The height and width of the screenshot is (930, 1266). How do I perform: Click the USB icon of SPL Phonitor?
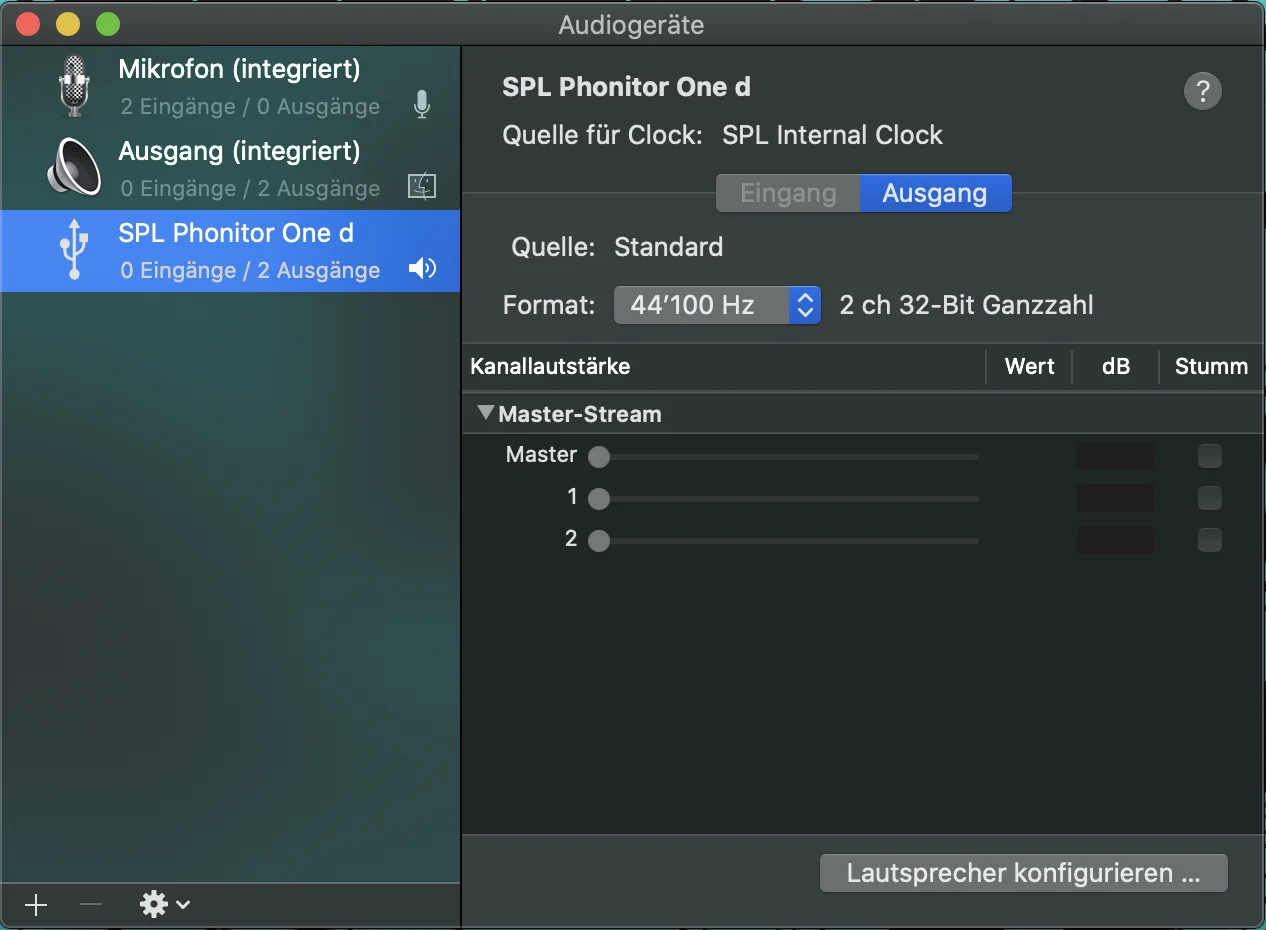click(73, 250)
